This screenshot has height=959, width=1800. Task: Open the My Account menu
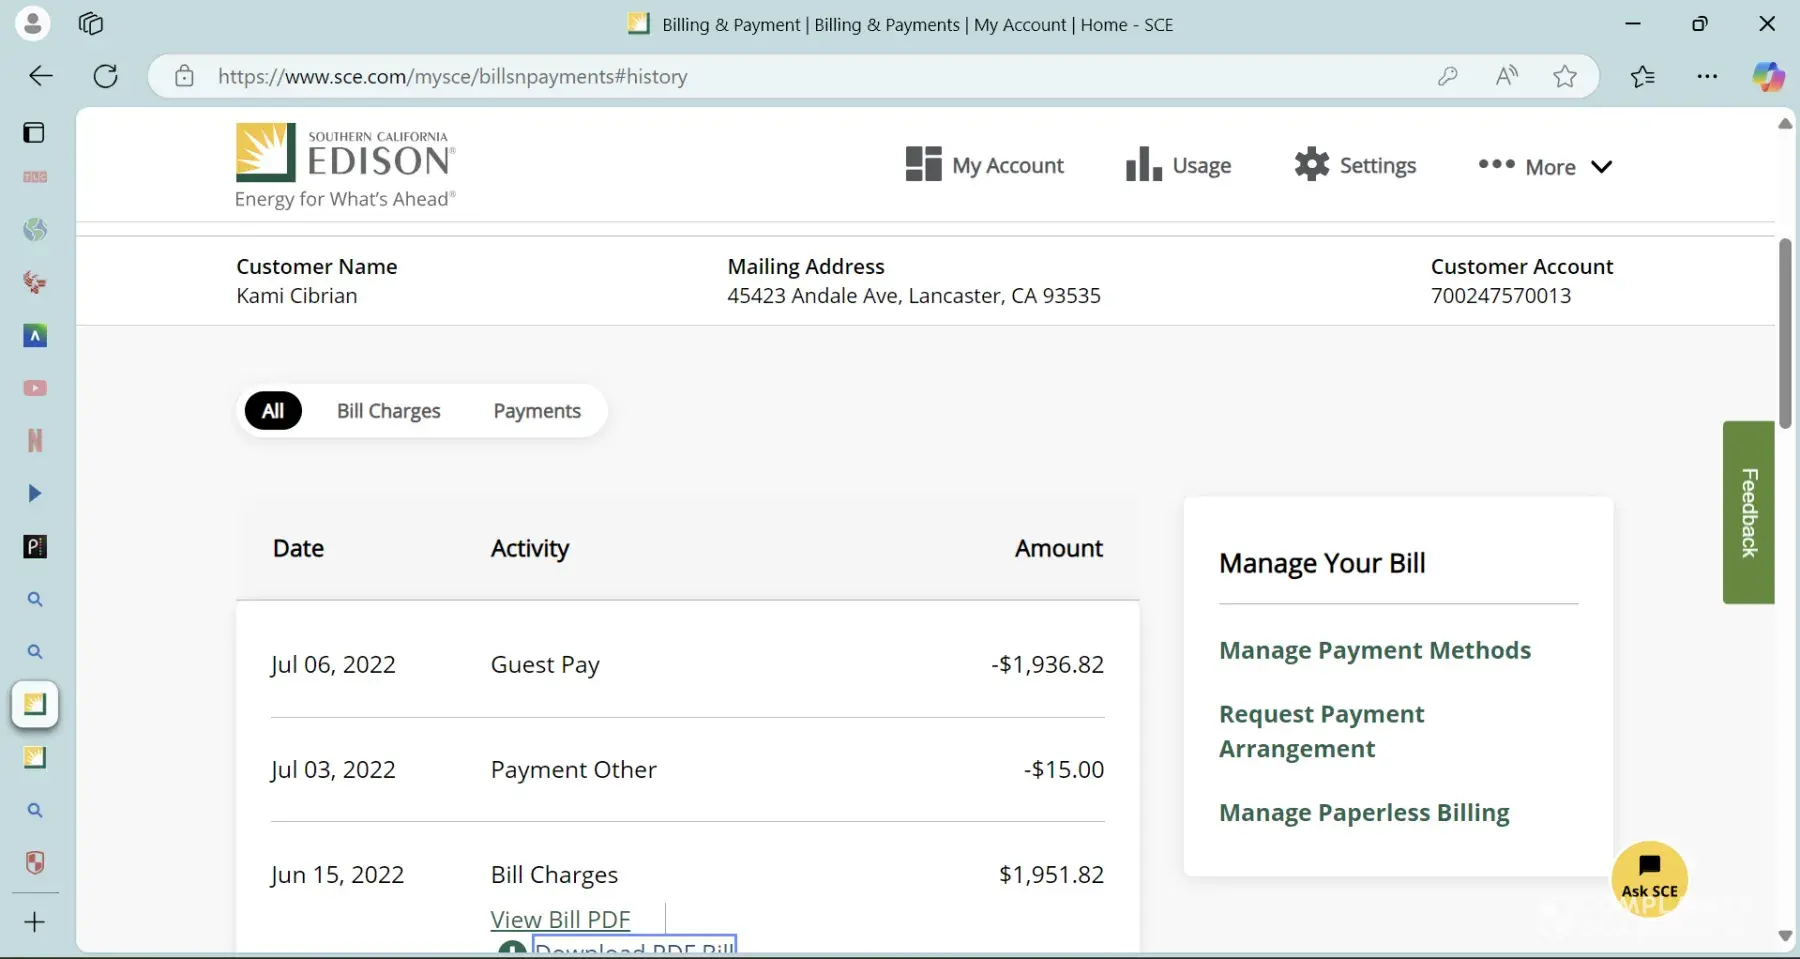(x=985, y=165)
